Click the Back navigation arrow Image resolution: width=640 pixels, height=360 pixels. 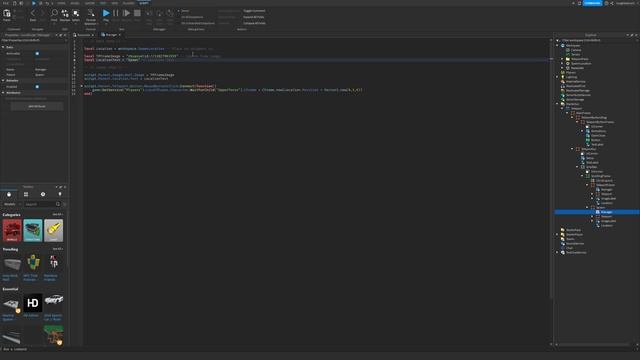[33, 13]
